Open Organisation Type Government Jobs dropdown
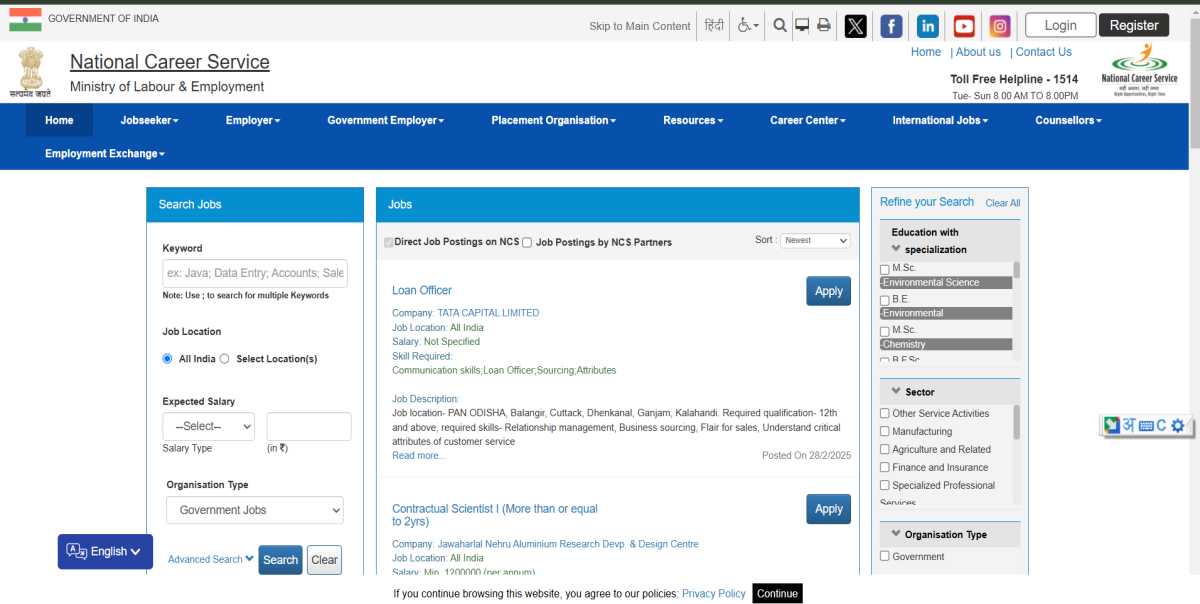1200x604 pixels. coord(254,510)
